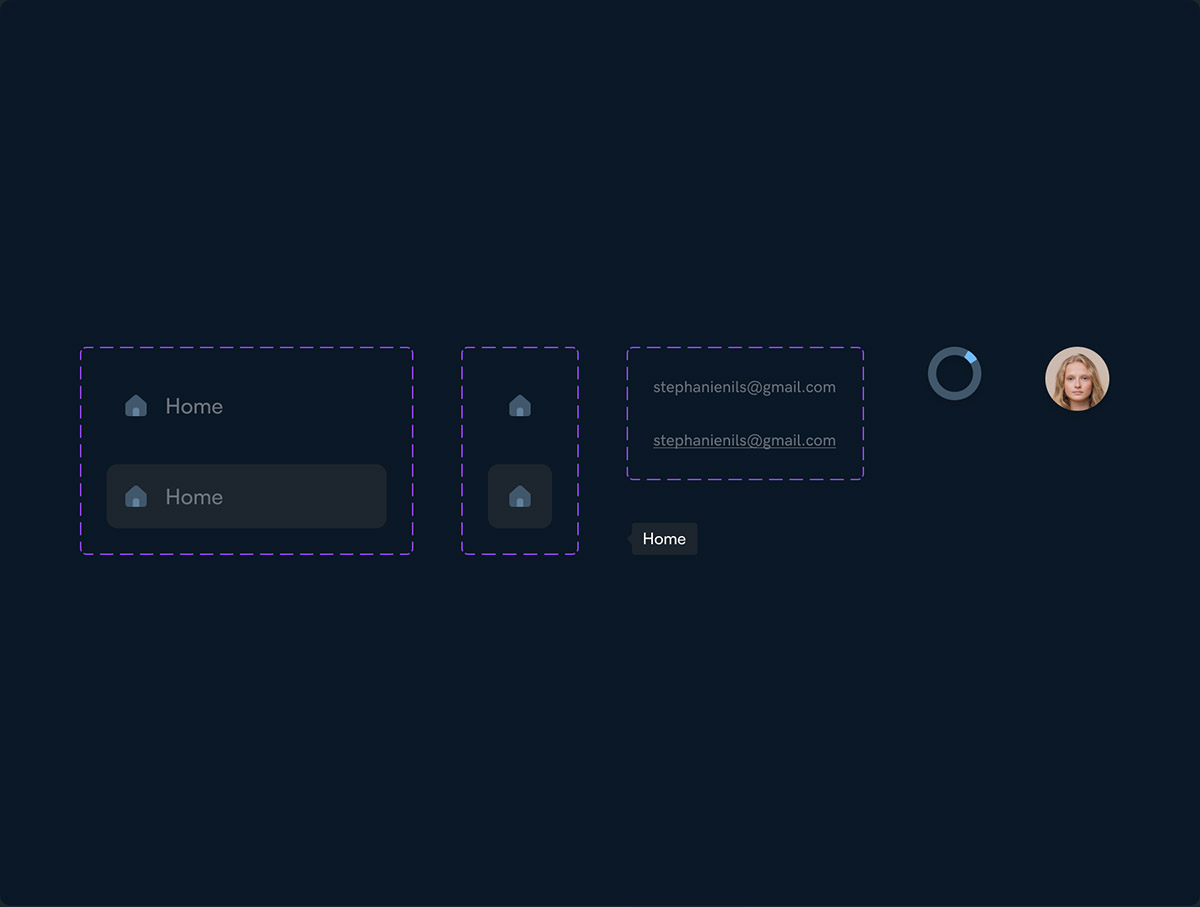1200x907 pixels.
Task: Click the Home tooltip label
Action: click(665, 539)
